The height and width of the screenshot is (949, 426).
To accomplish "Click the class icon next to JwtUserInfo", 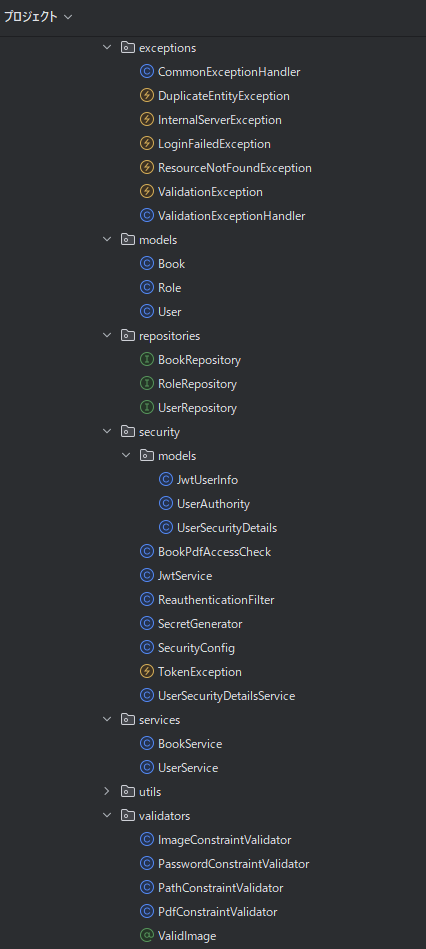I will [x=165, y=480].
